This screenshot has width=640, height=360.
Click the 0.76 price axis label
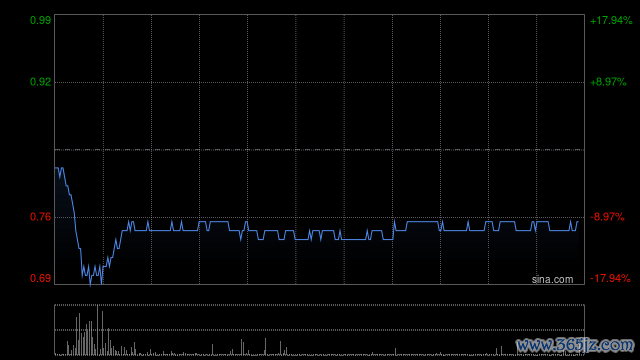40,216
